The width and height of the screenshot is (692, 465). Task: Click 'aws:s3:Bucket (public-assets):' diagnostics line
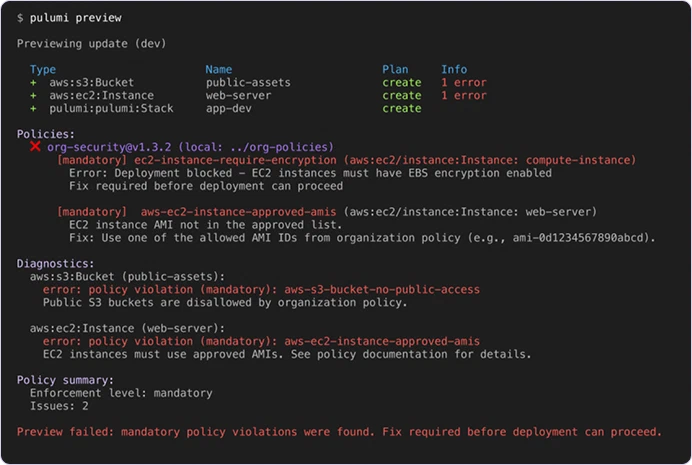click(x=127, y=277)
